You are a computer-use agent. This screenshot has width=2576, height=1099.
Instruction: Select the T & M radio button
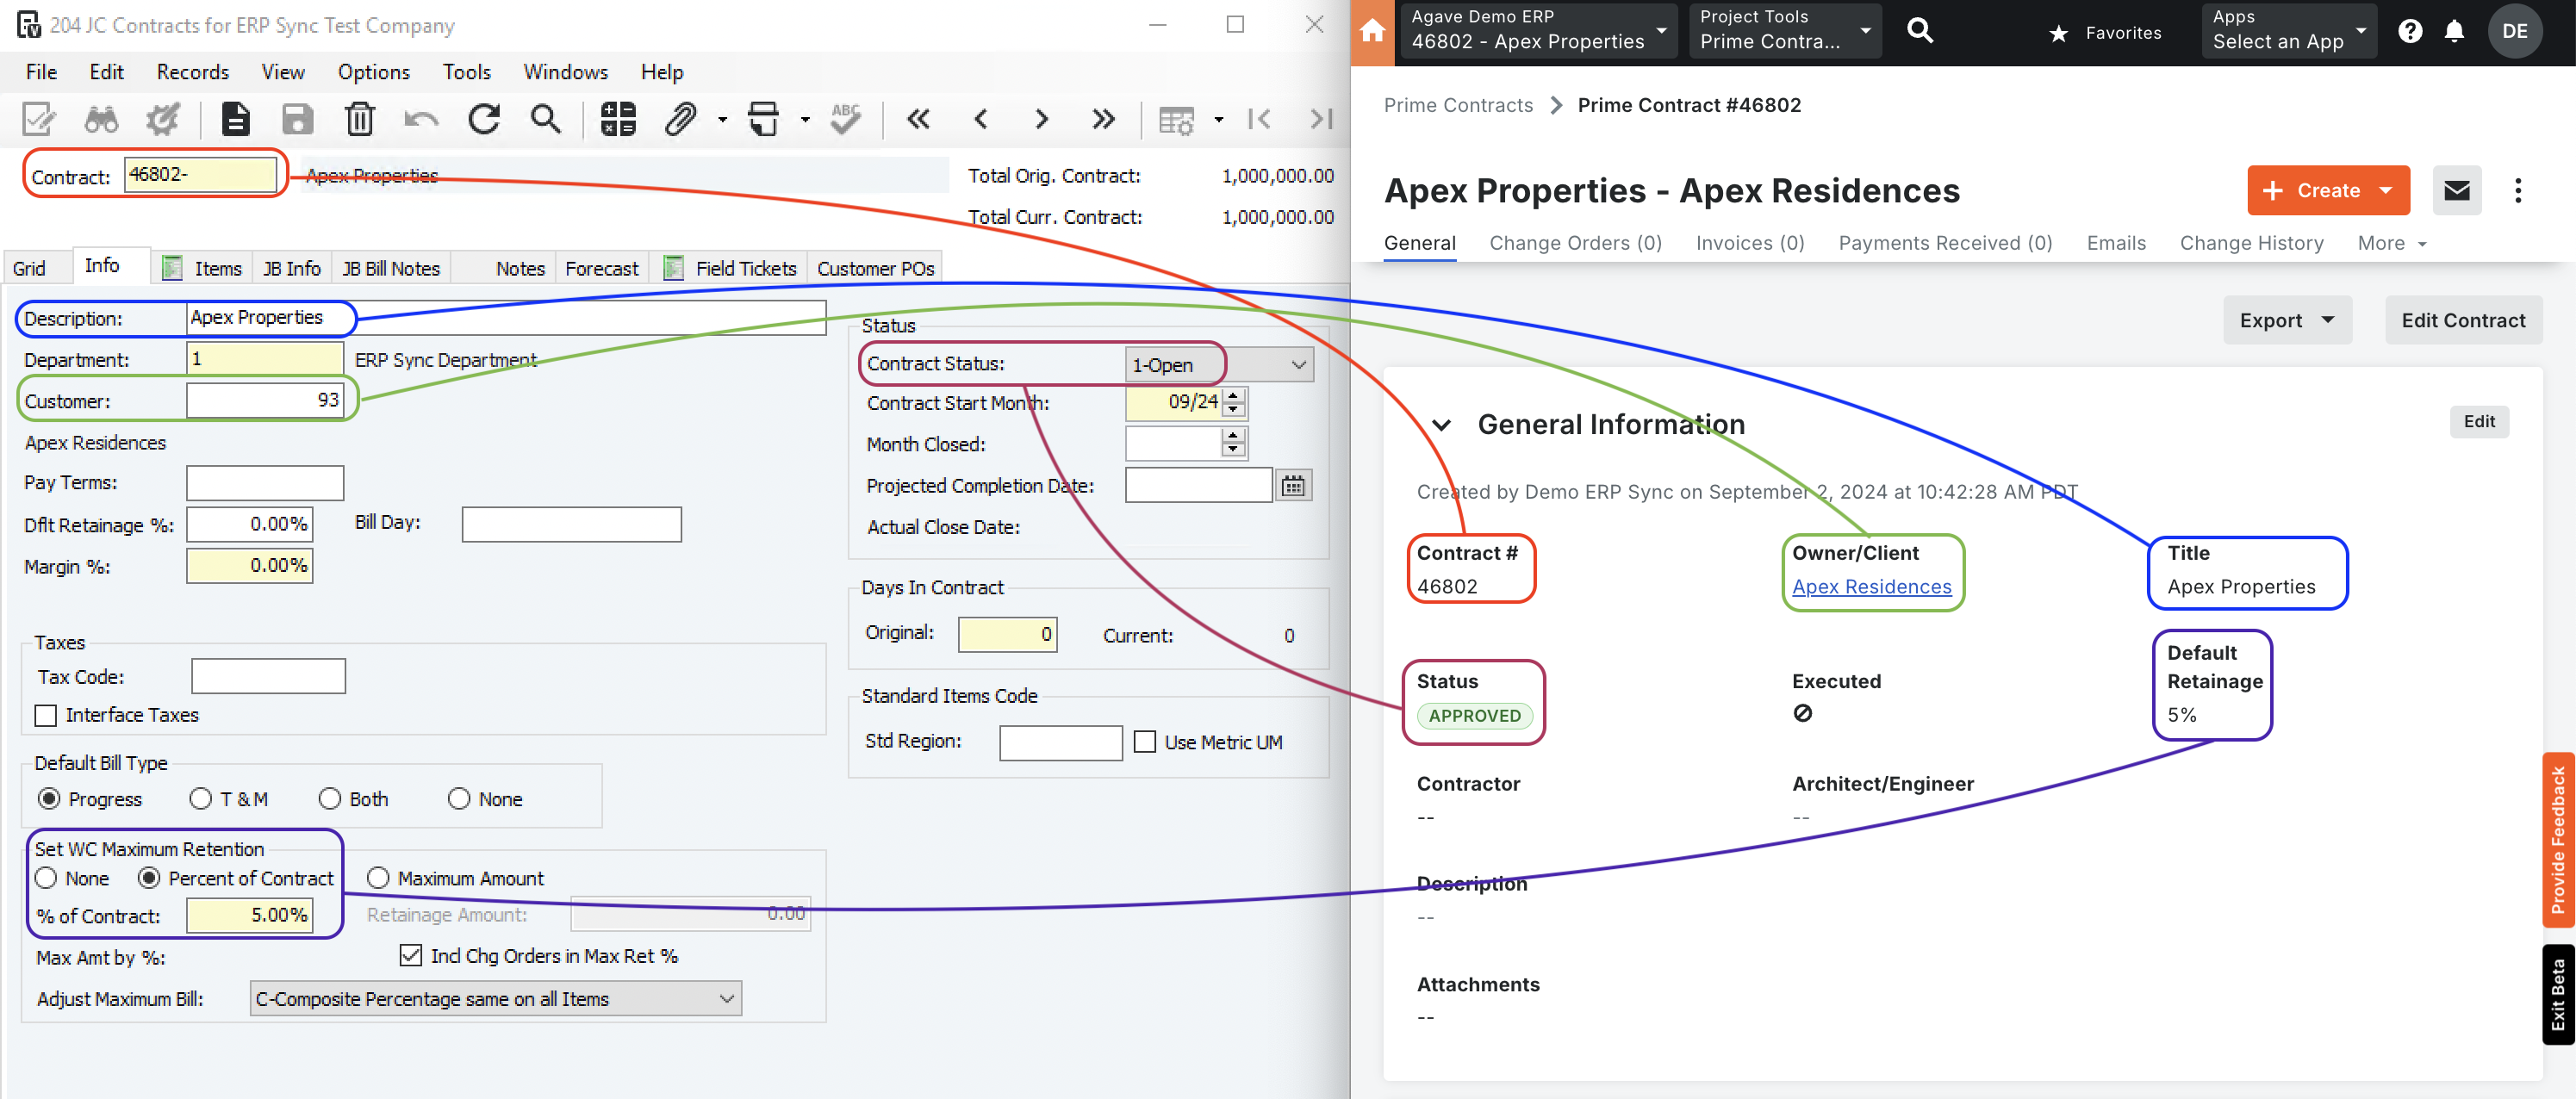[x=201, y=799]
